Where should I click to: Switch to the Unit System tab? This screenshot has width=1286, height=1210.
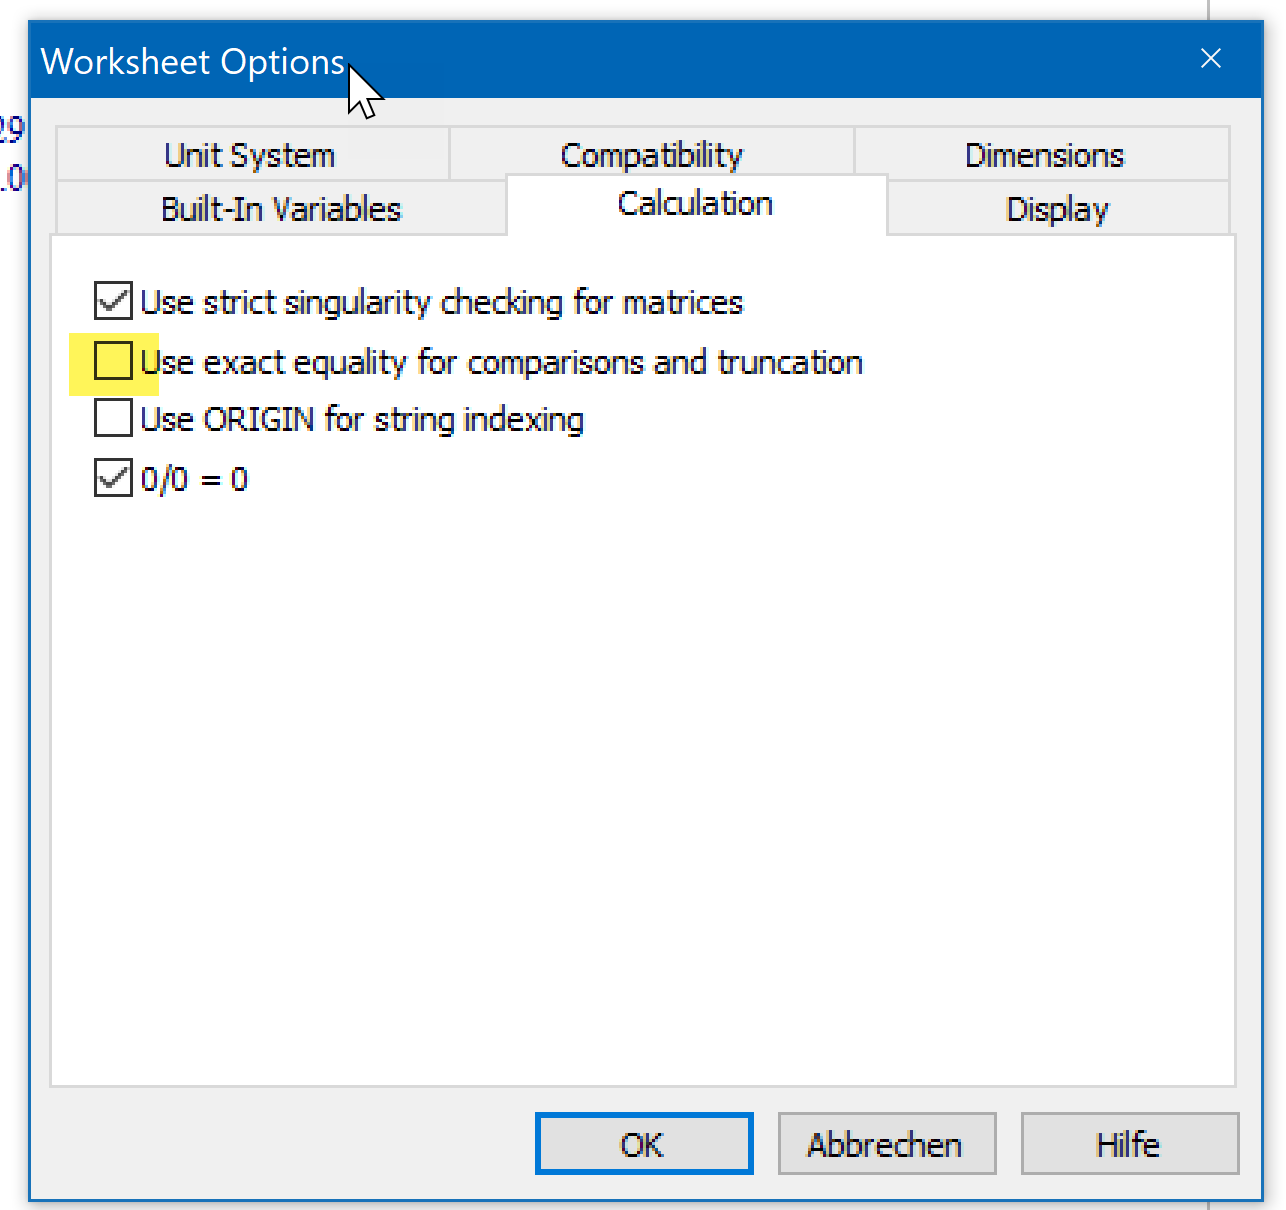click(249, 155)
